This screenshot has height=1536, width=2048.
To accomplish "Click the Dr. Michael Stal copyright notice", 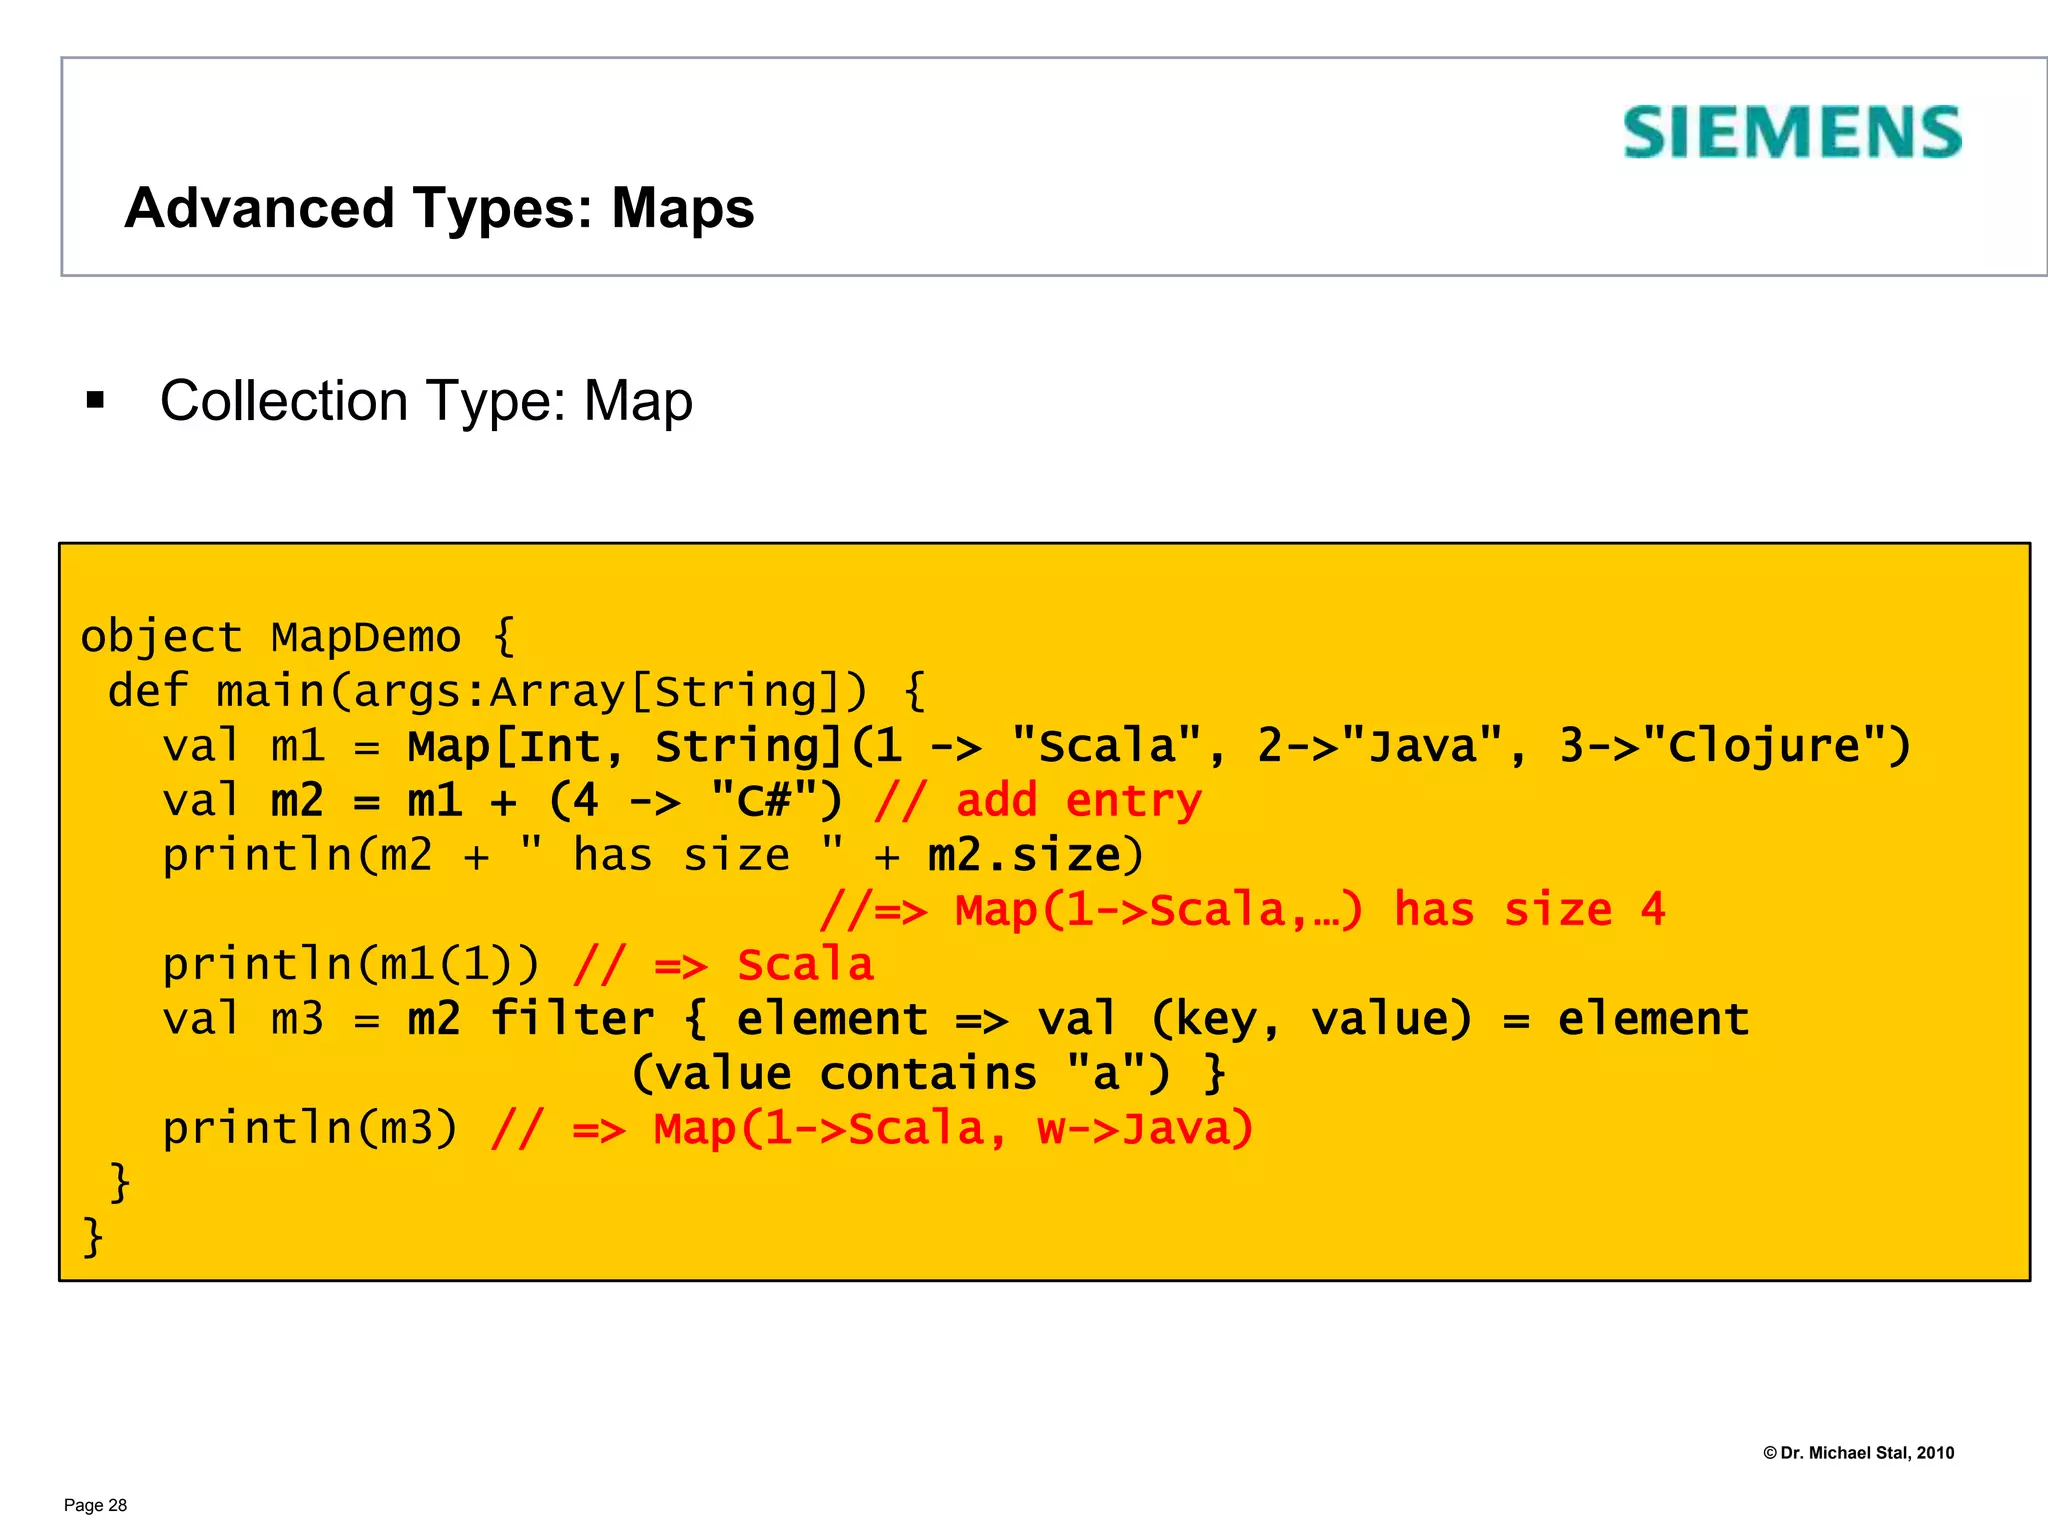I will click(1857, 1453).
